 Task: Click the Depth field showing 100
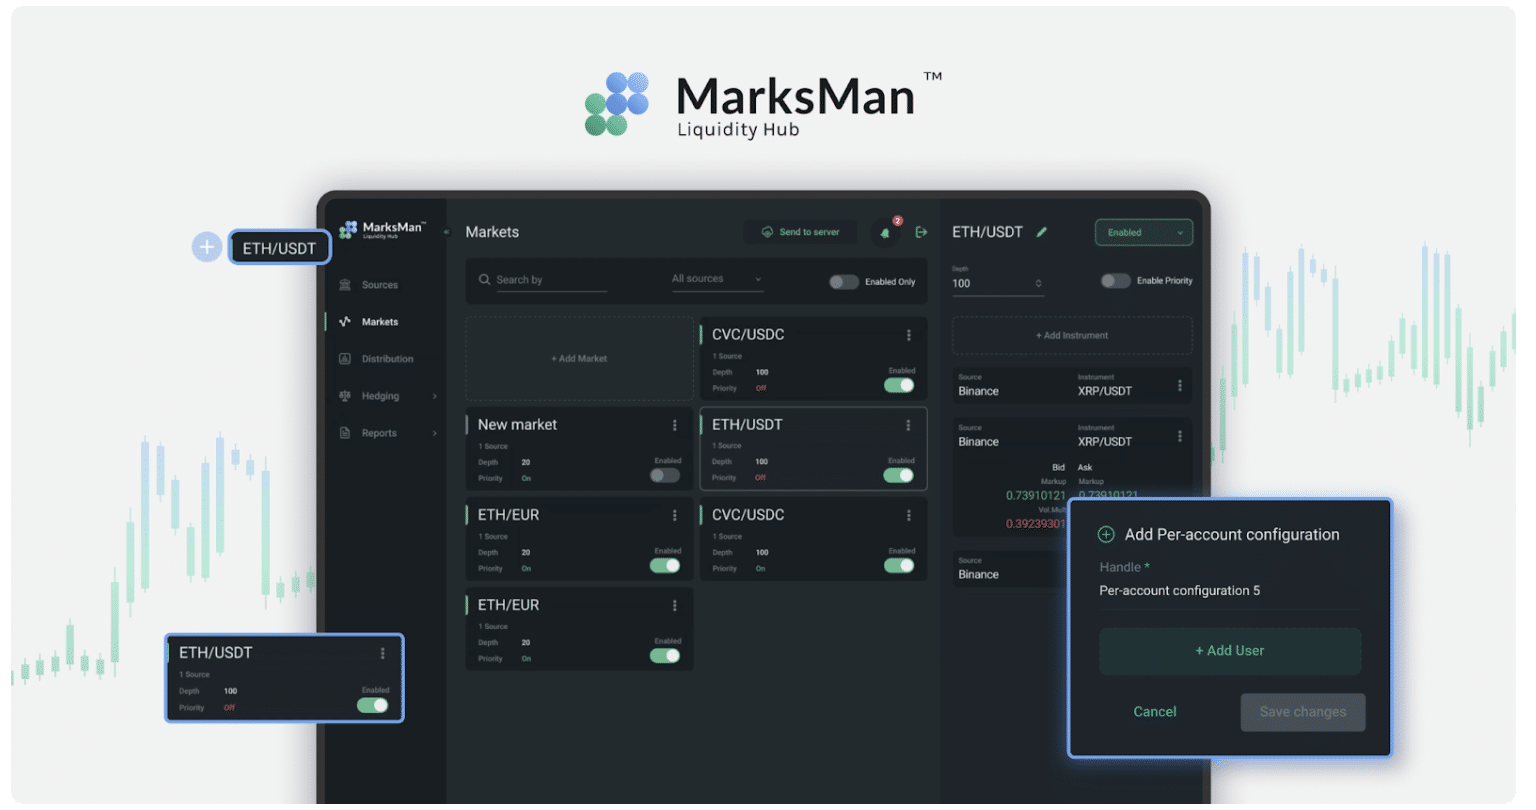[997, 283]
